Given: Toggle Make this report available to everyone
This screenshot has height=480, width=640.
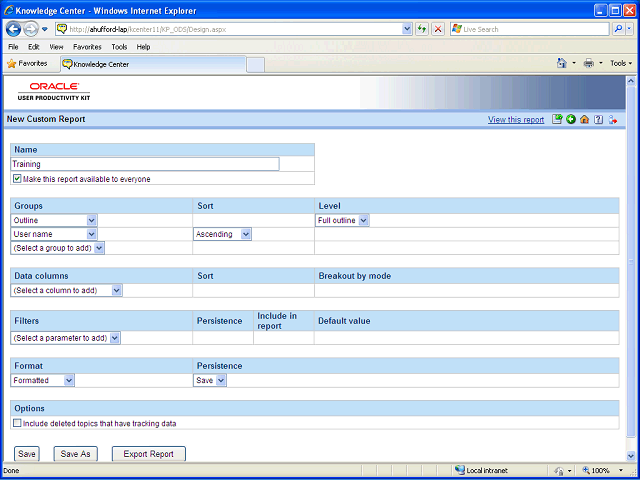Looking at the screenshot, I should 17,178.
